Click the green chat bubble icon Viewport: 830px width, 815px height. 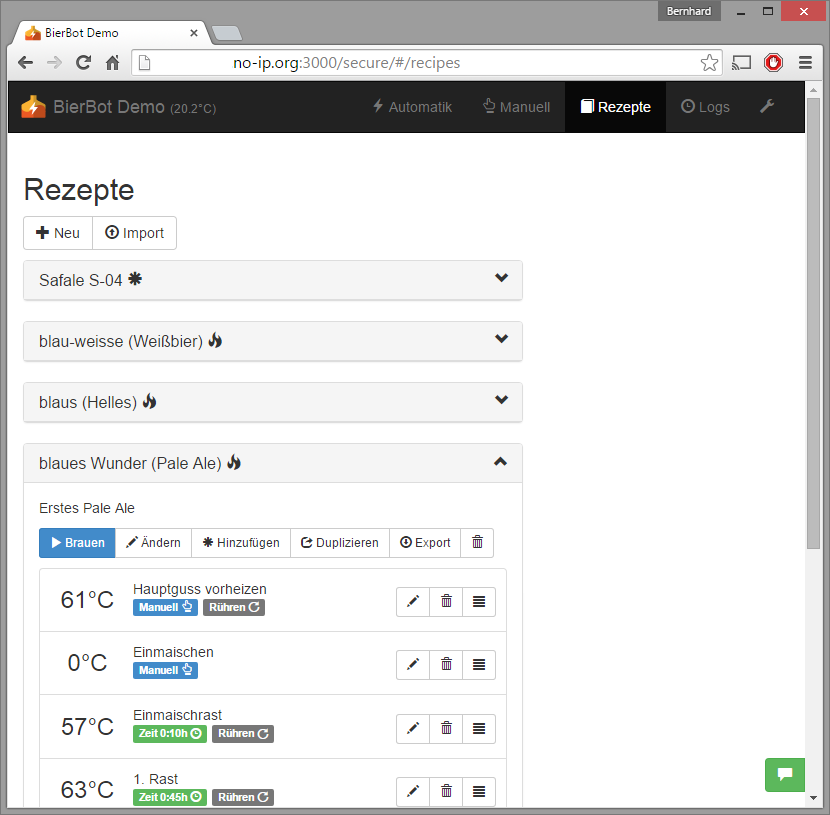(x=785, y=775)
